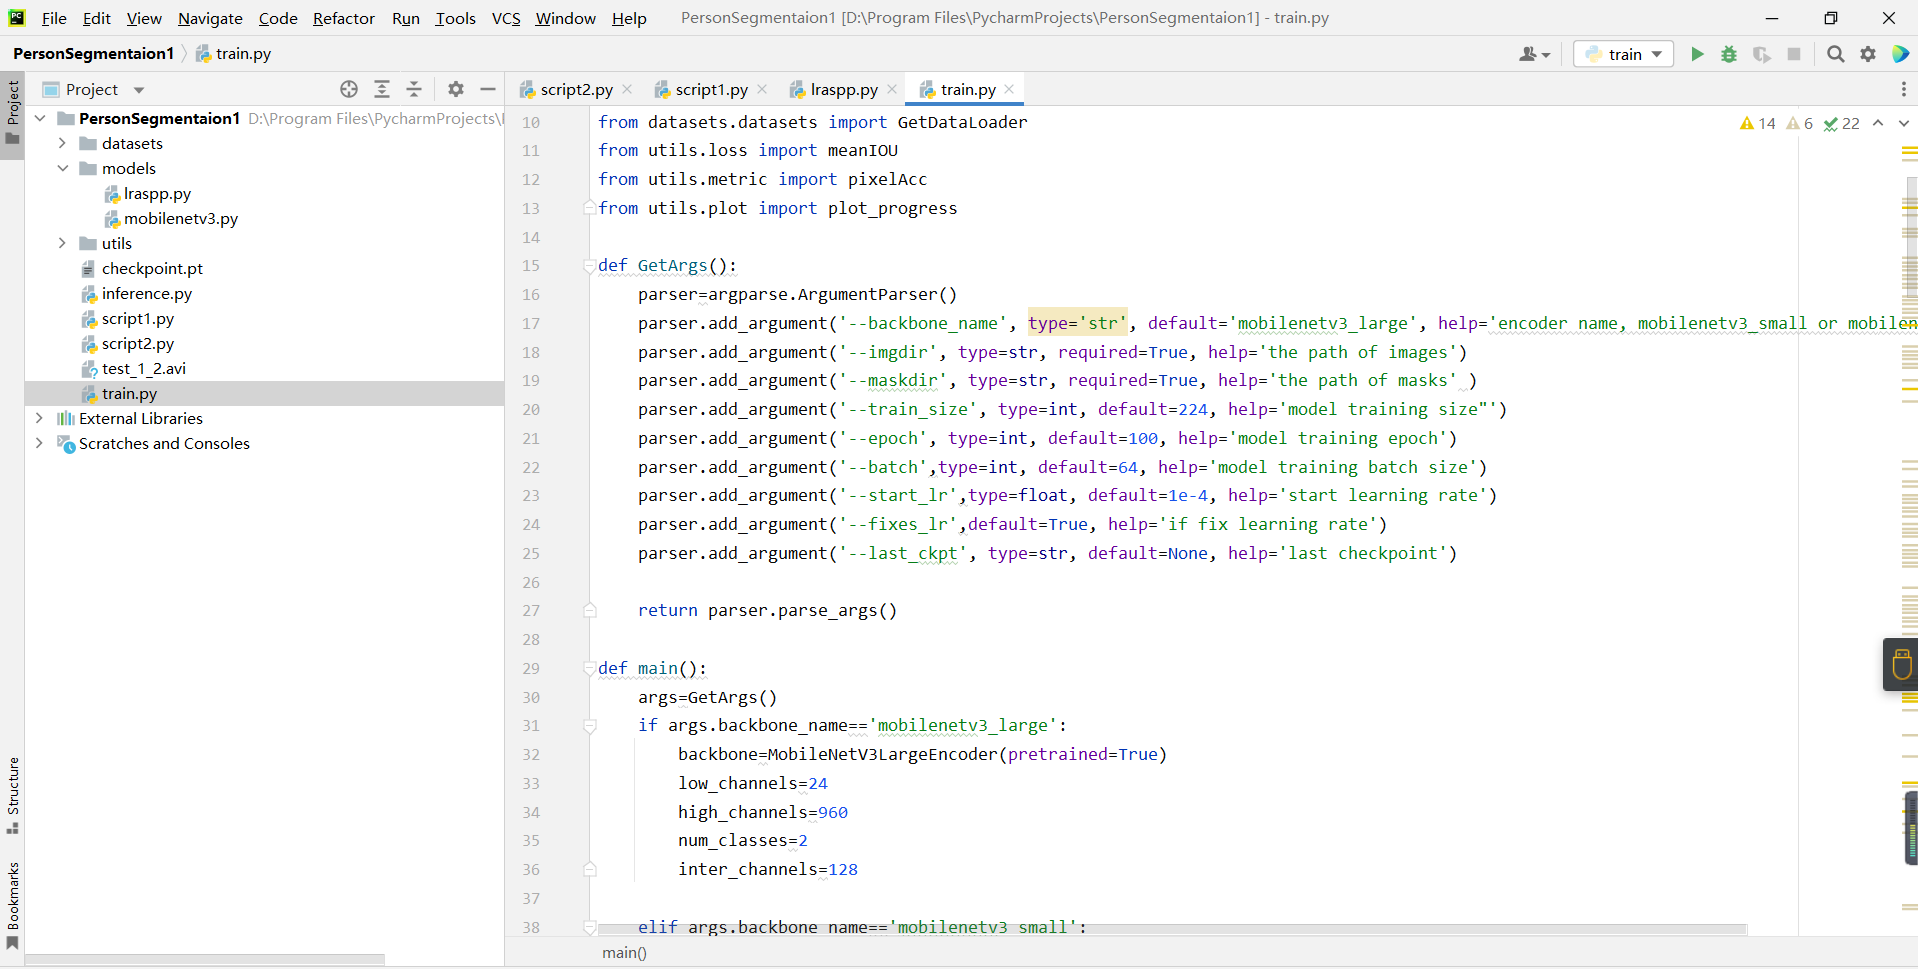Viewport: 1918px width, 969px height.
Task: Open the JetBrains toolbox colorful icon
Action: (x=1900, y=54)
